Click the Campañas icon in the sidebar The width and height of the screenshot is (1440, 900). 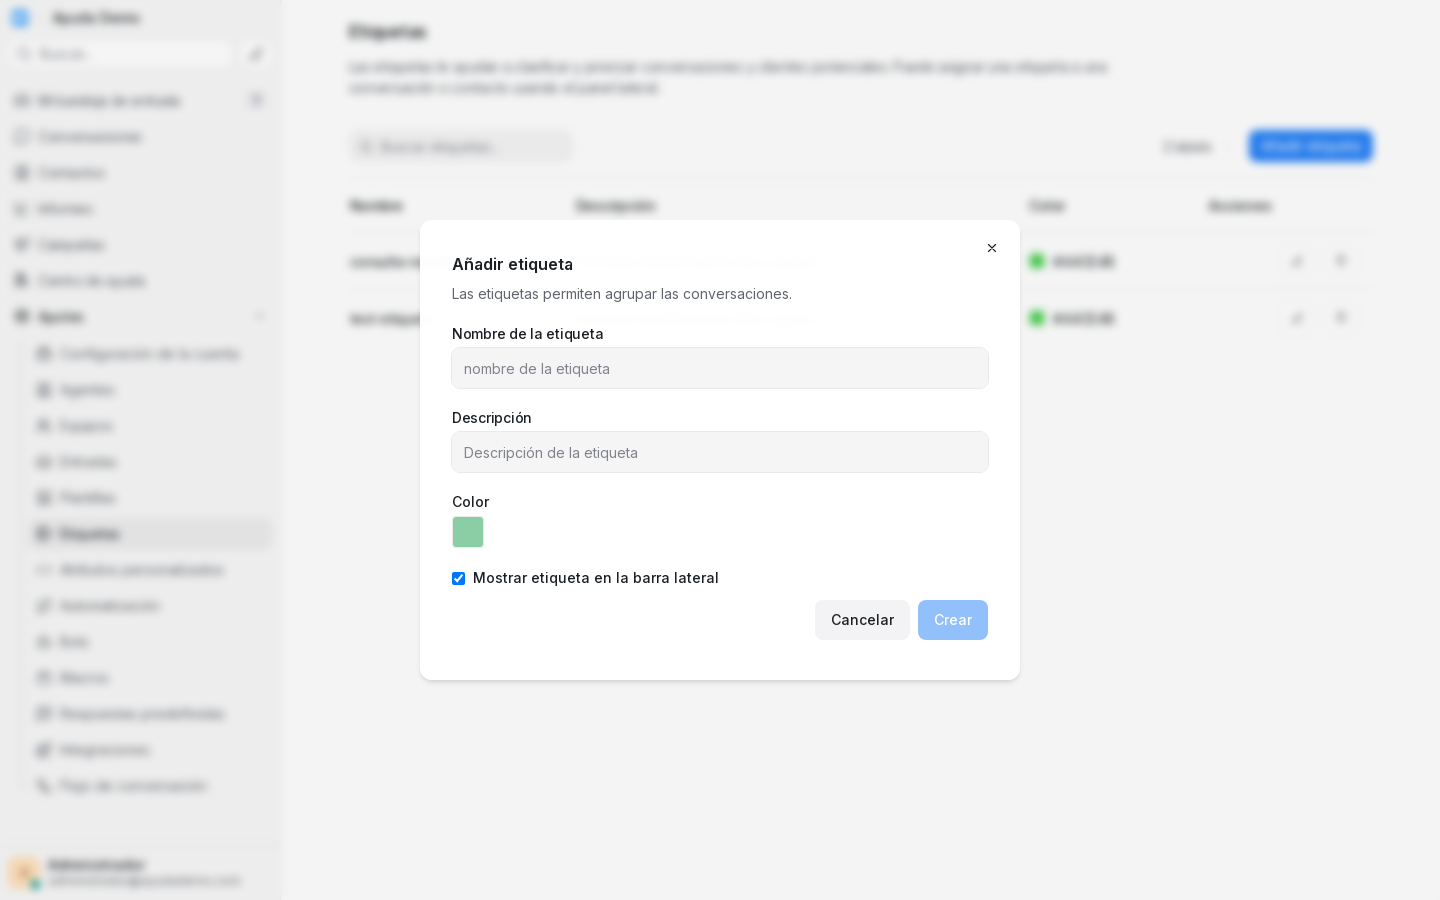click(x=21, y=245)
